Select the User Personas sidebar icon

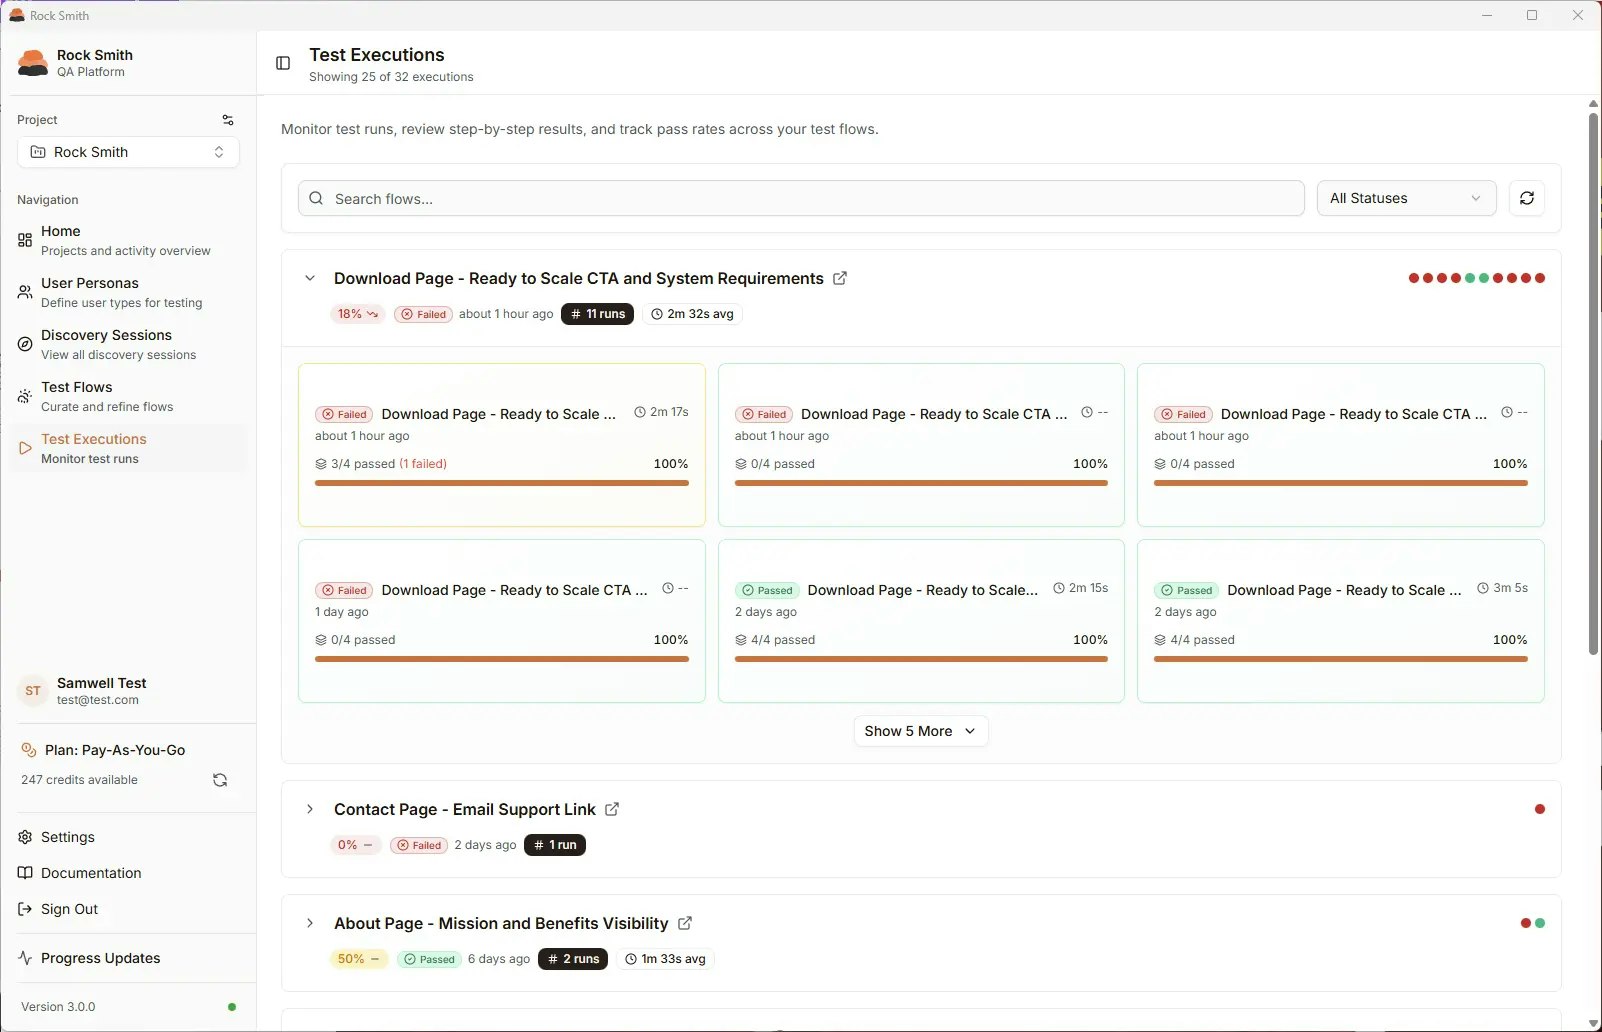[x=25, y=292]
